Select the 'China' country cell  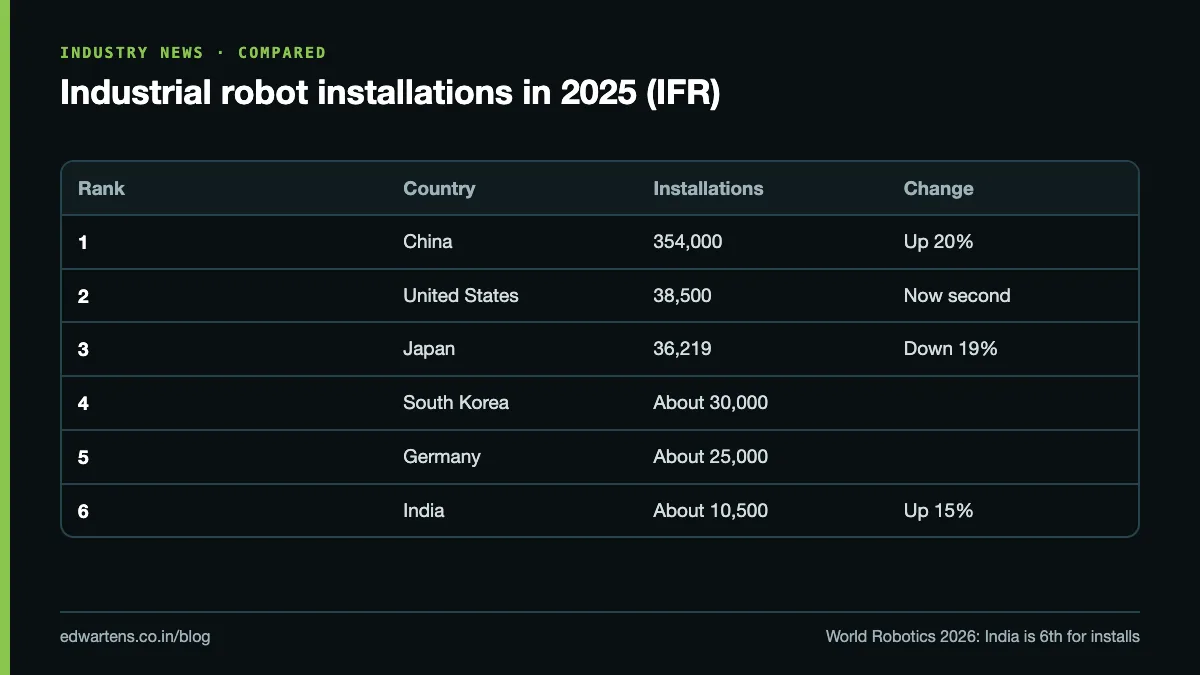pyautogui.click(x=428, y=242)
